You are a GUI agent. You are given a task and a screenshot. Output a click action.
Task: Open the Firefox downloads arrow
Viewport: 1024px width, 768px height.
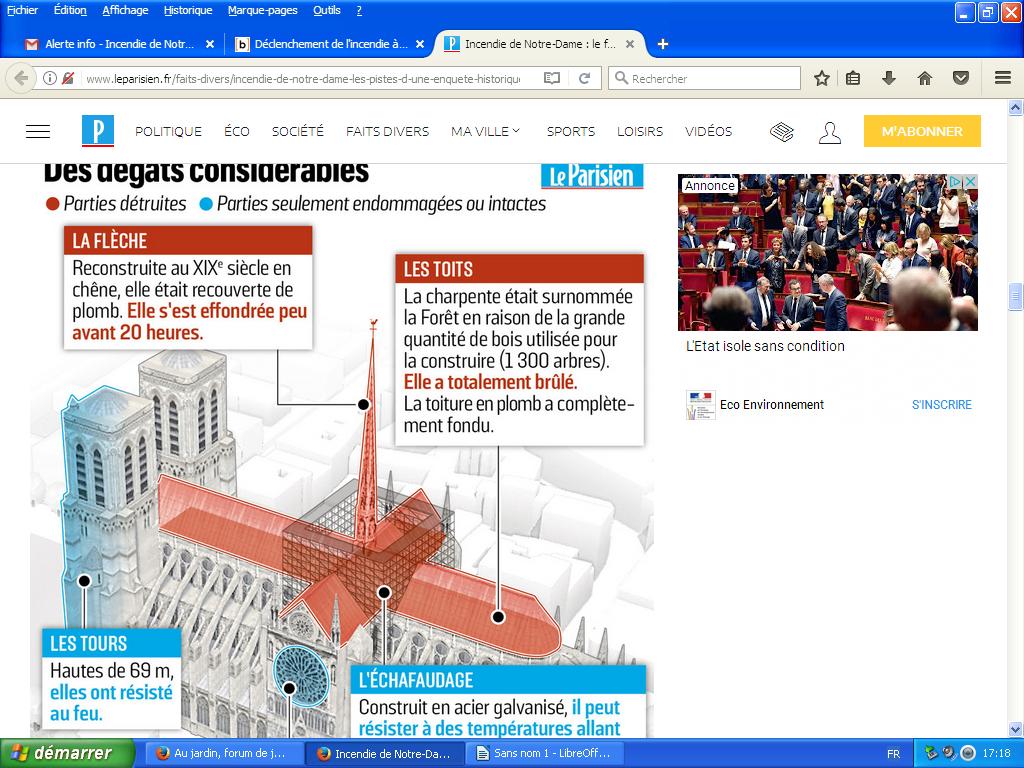pyautogui.click(x=888, y=78)
